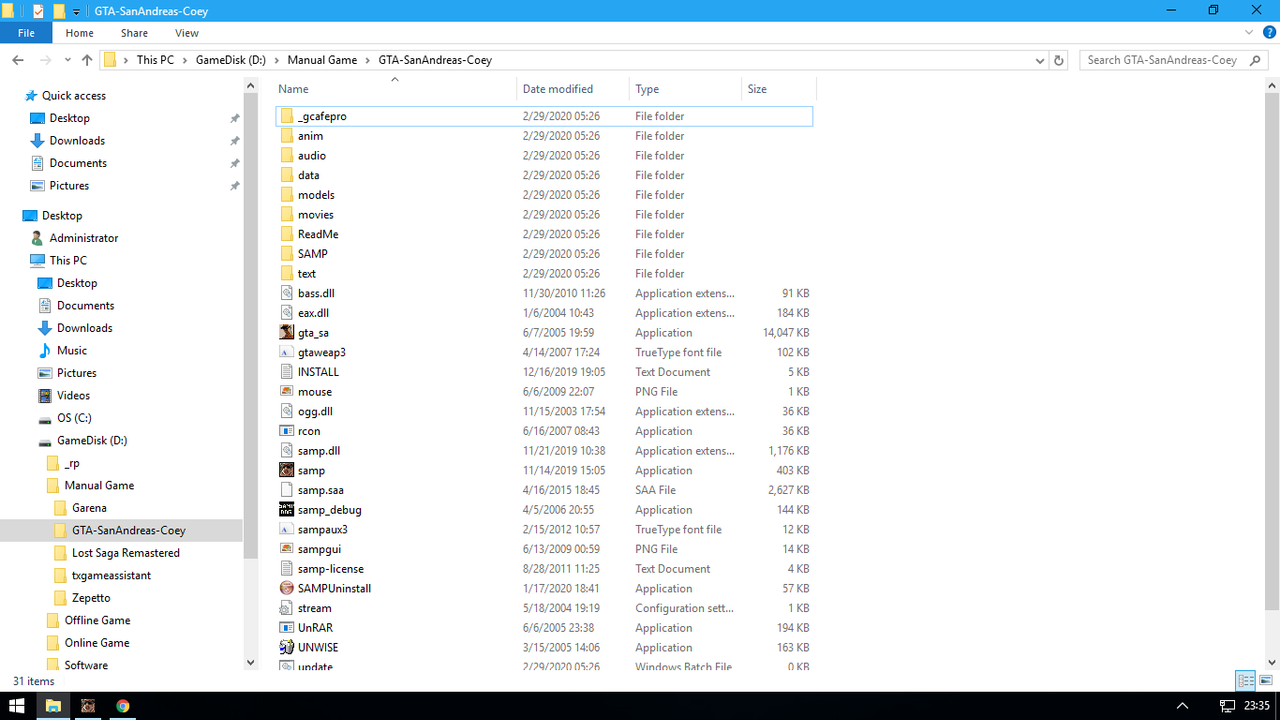Viewport: 1280px width, 720px height.
Task: Click the samp_debug application icon
Action: (x=286, y=510)
